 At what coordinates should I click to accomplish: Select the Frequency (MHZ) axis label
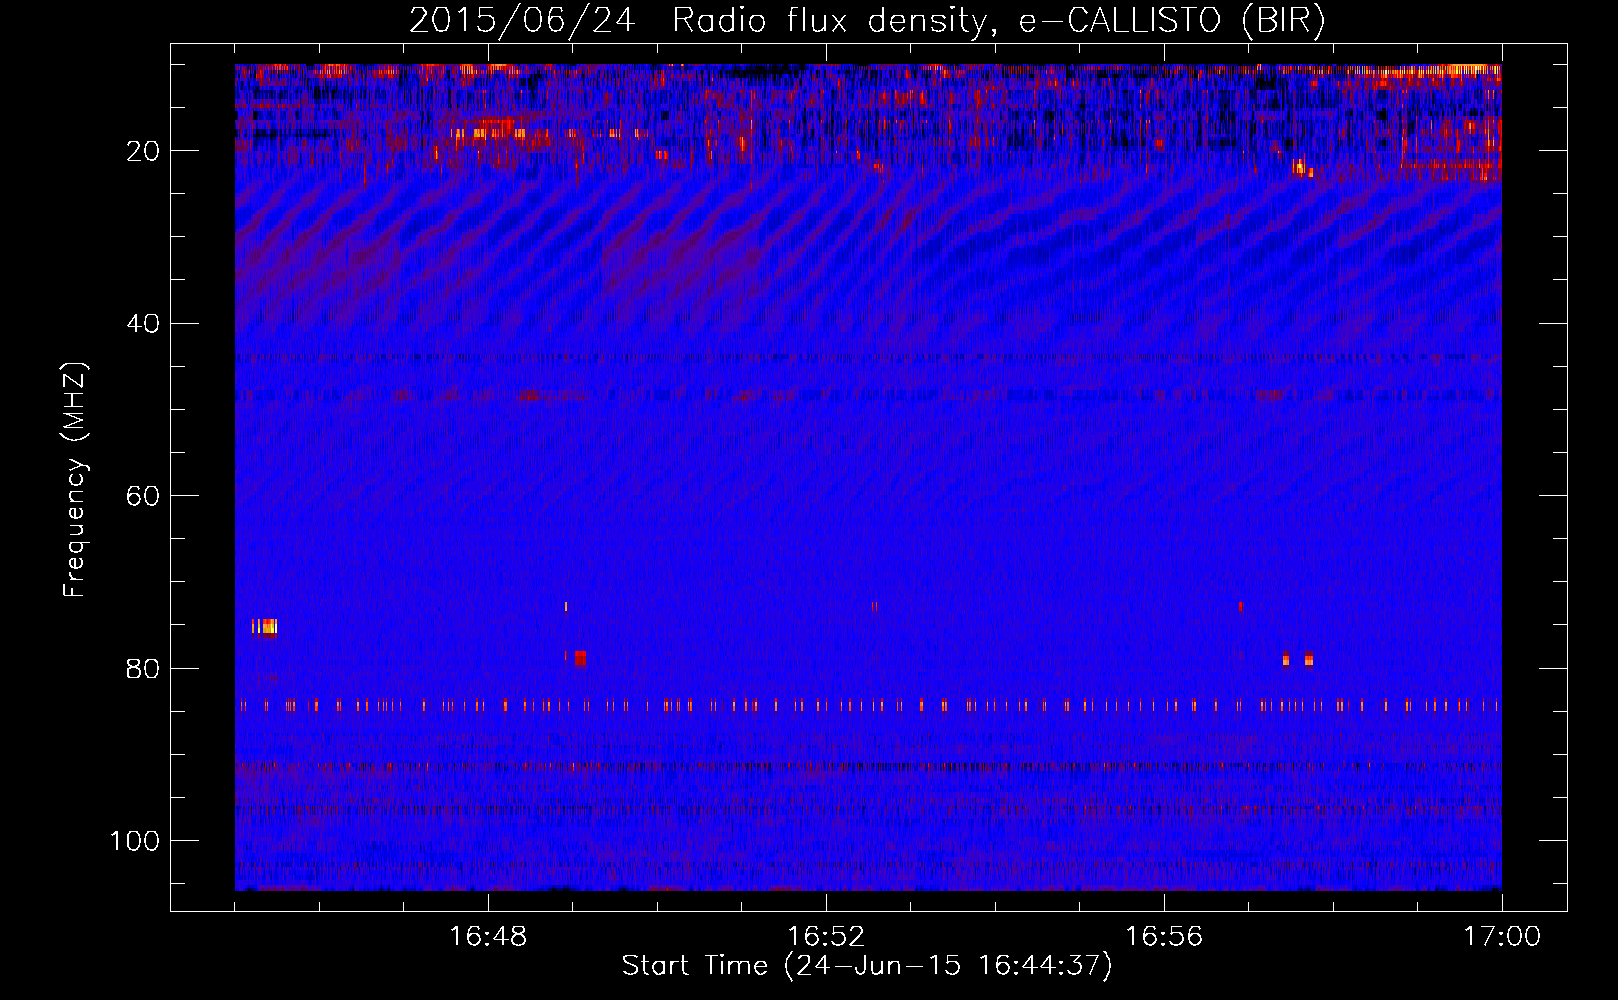point(75,480)
